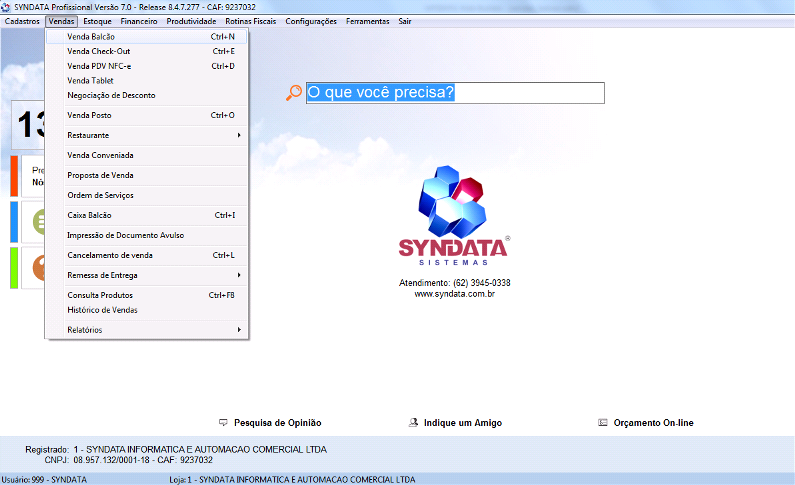Viewport: 795px width, 485px height.
Task: Click the Syndata app icon in the title bar
Action: [x=6, y=7]
